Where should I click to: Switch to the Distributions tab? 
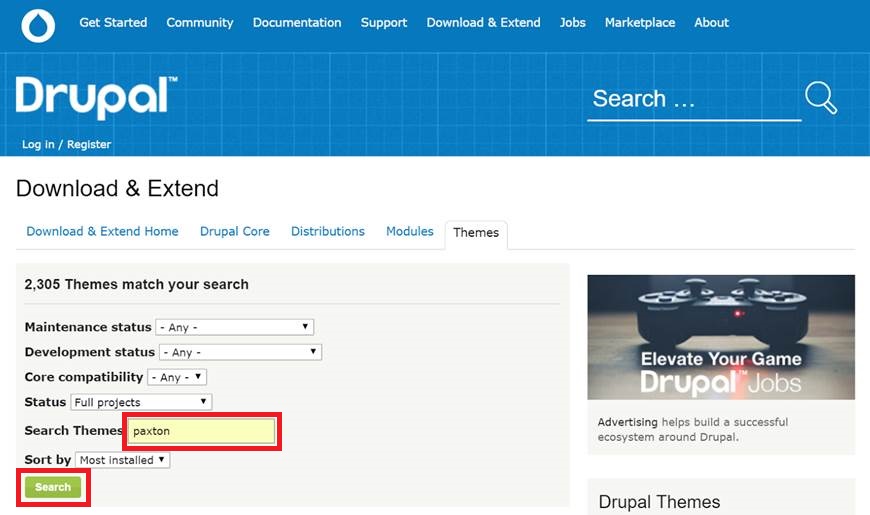[x=328, y=231]
